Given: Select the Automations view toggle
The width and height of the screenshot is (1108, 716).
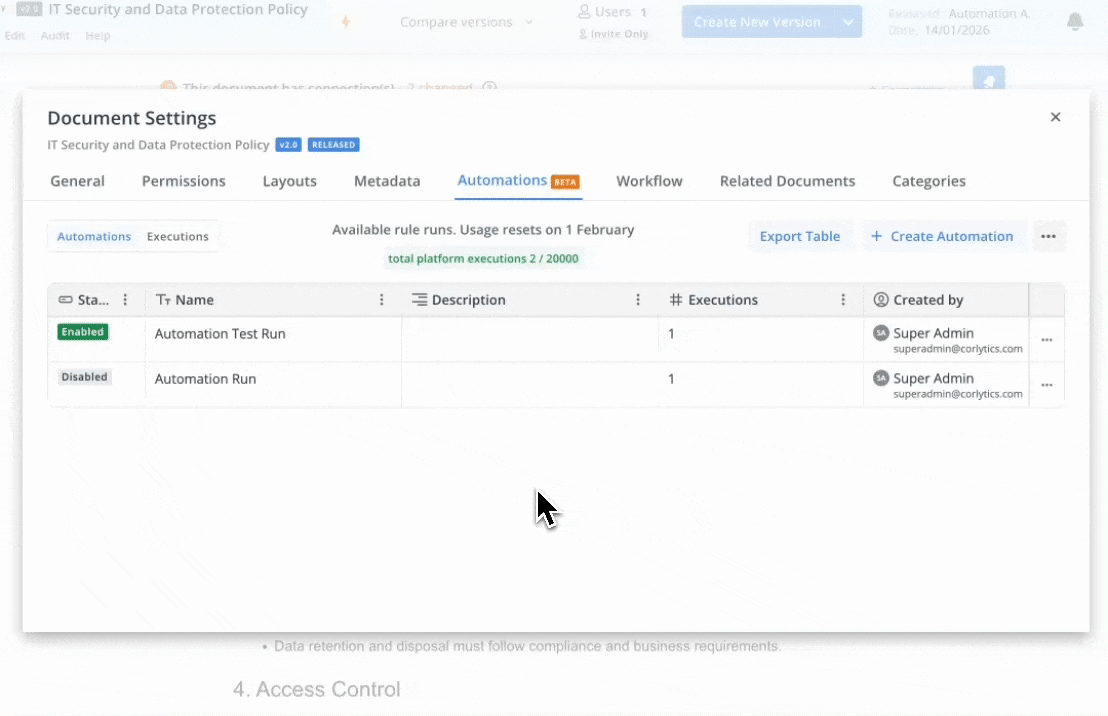Looking at the screenshot, I should pyautogui.click(x=94, y=237).
